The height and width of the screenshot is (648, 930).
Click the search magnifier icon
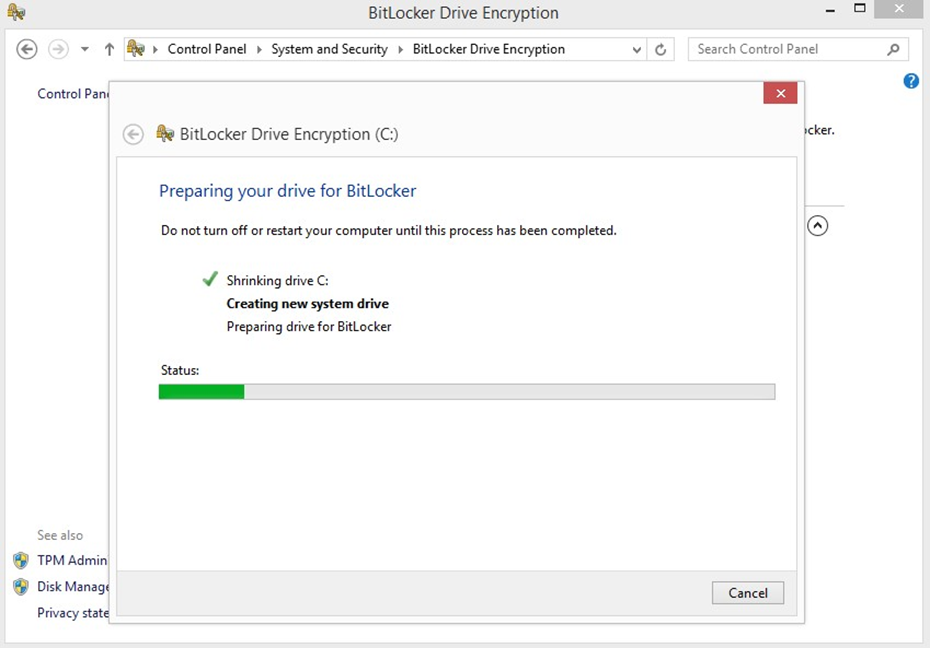tap(893, 49)
